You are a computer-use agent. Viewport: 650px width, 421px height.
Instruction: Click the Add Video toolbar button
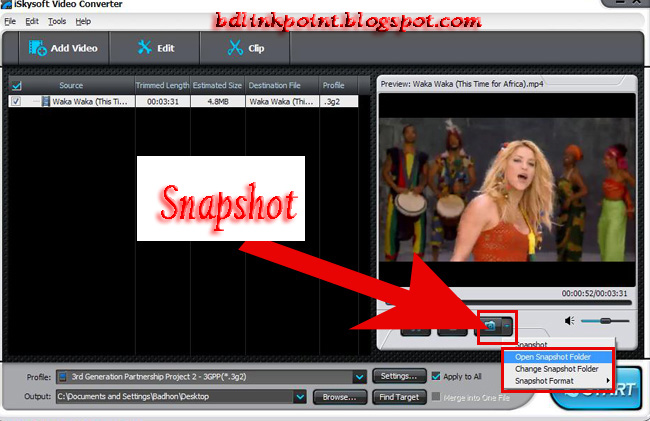[x=63, y=48]
